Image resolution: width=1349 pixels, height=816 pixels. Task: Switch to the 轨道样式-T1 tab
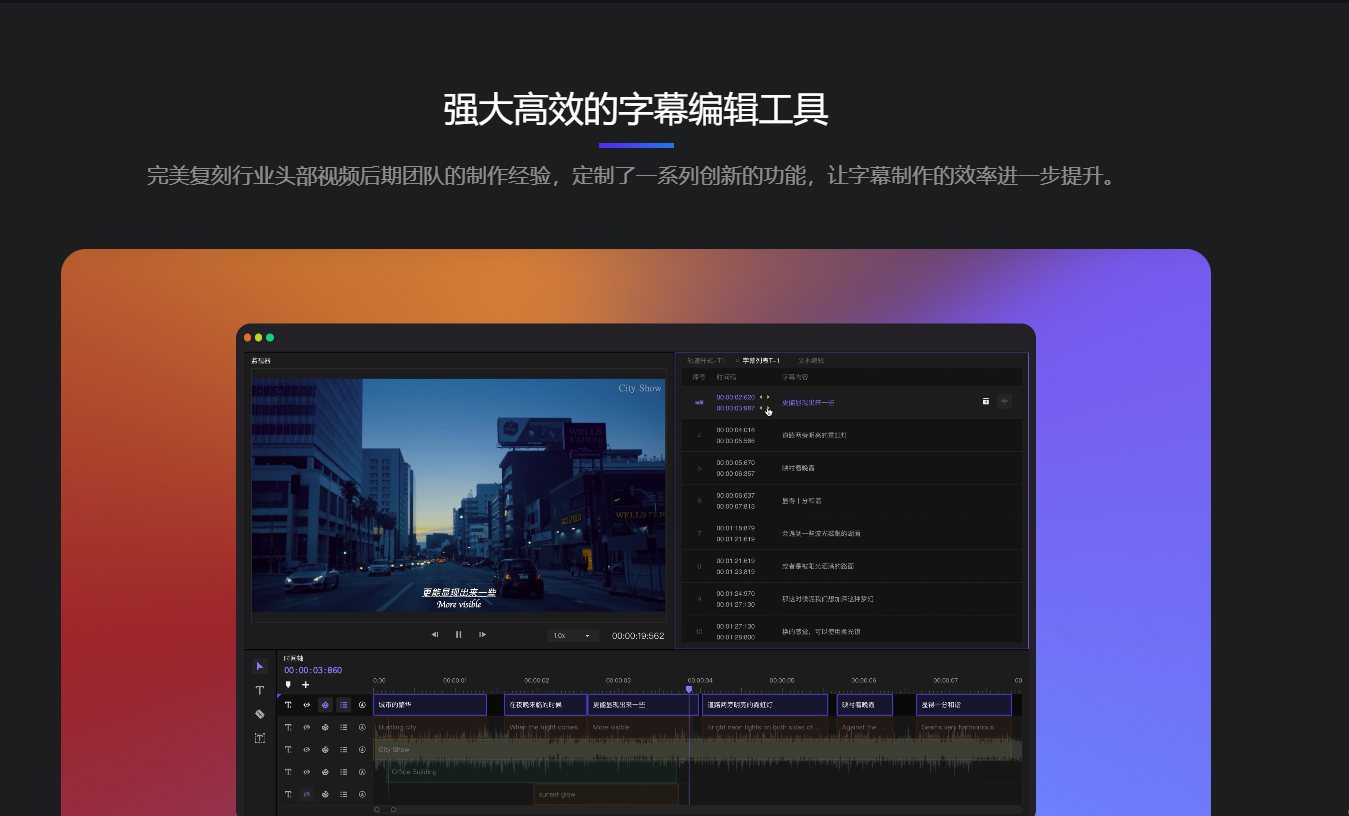[x=705, y=361]
